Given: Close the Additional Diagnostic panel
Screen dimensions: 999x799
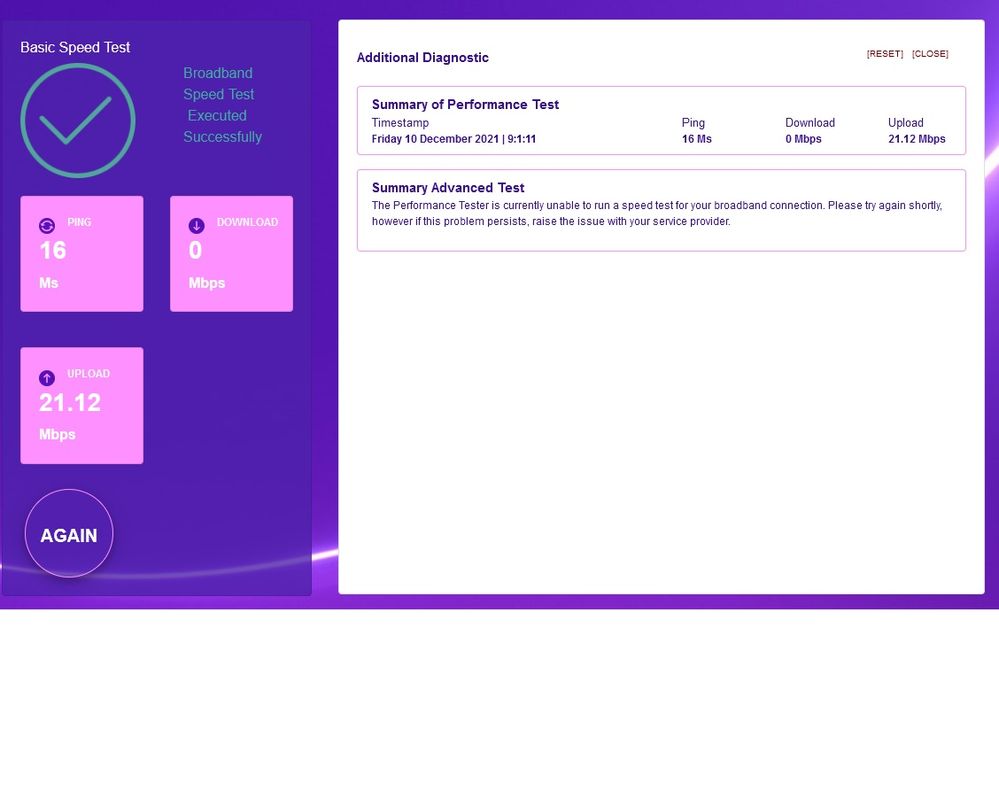Looking at the screenshot, I should pos(930,54).
